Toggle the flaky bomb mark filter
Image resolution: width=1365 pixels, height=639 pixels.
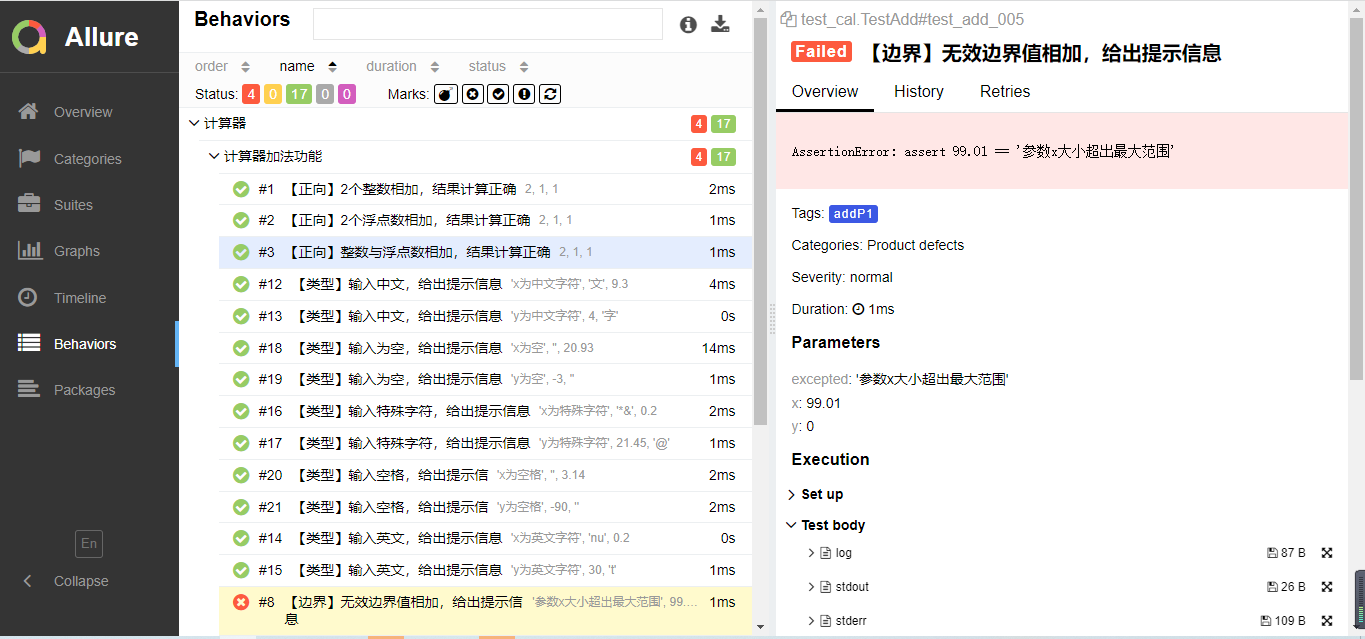445,94
